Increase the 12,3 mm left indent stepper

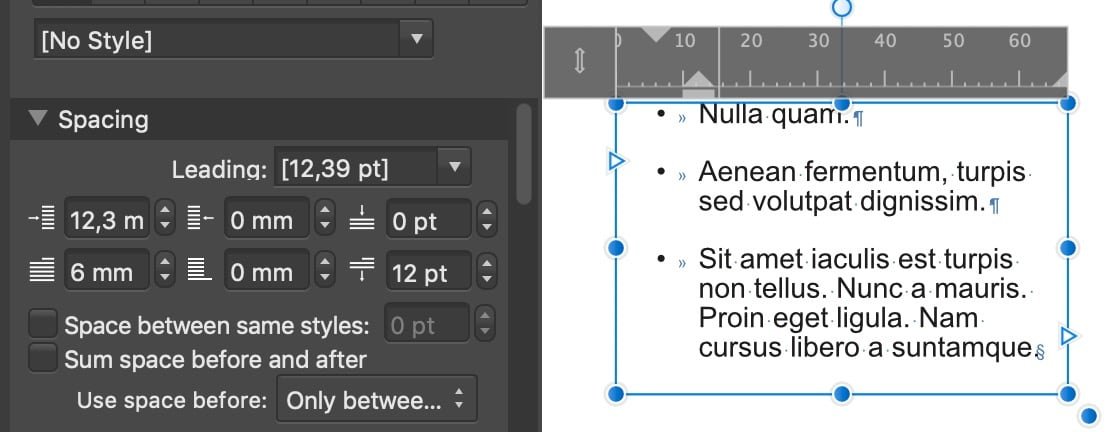point(165,211)
